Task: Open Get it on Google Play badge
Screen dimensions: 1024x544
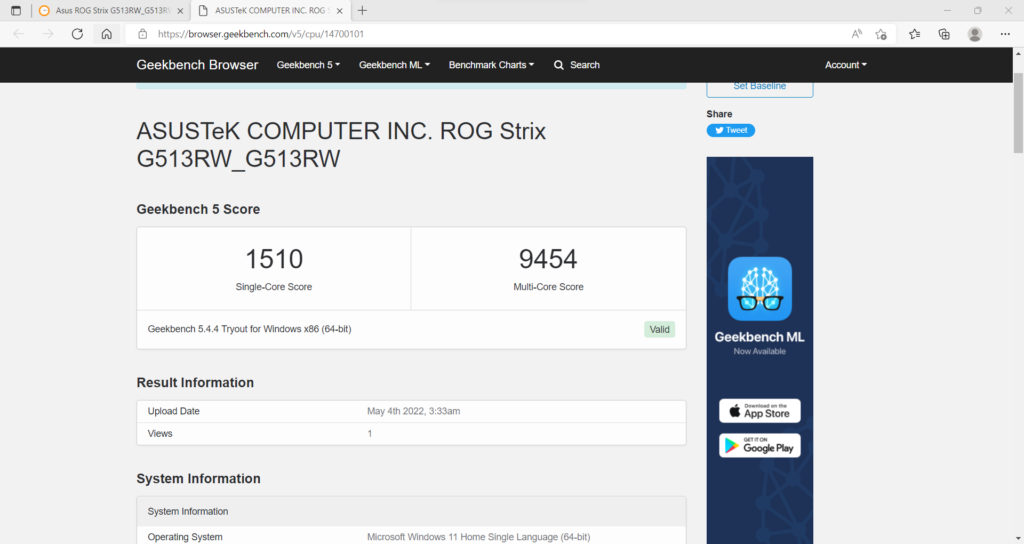Action: (x=760, y=445)
